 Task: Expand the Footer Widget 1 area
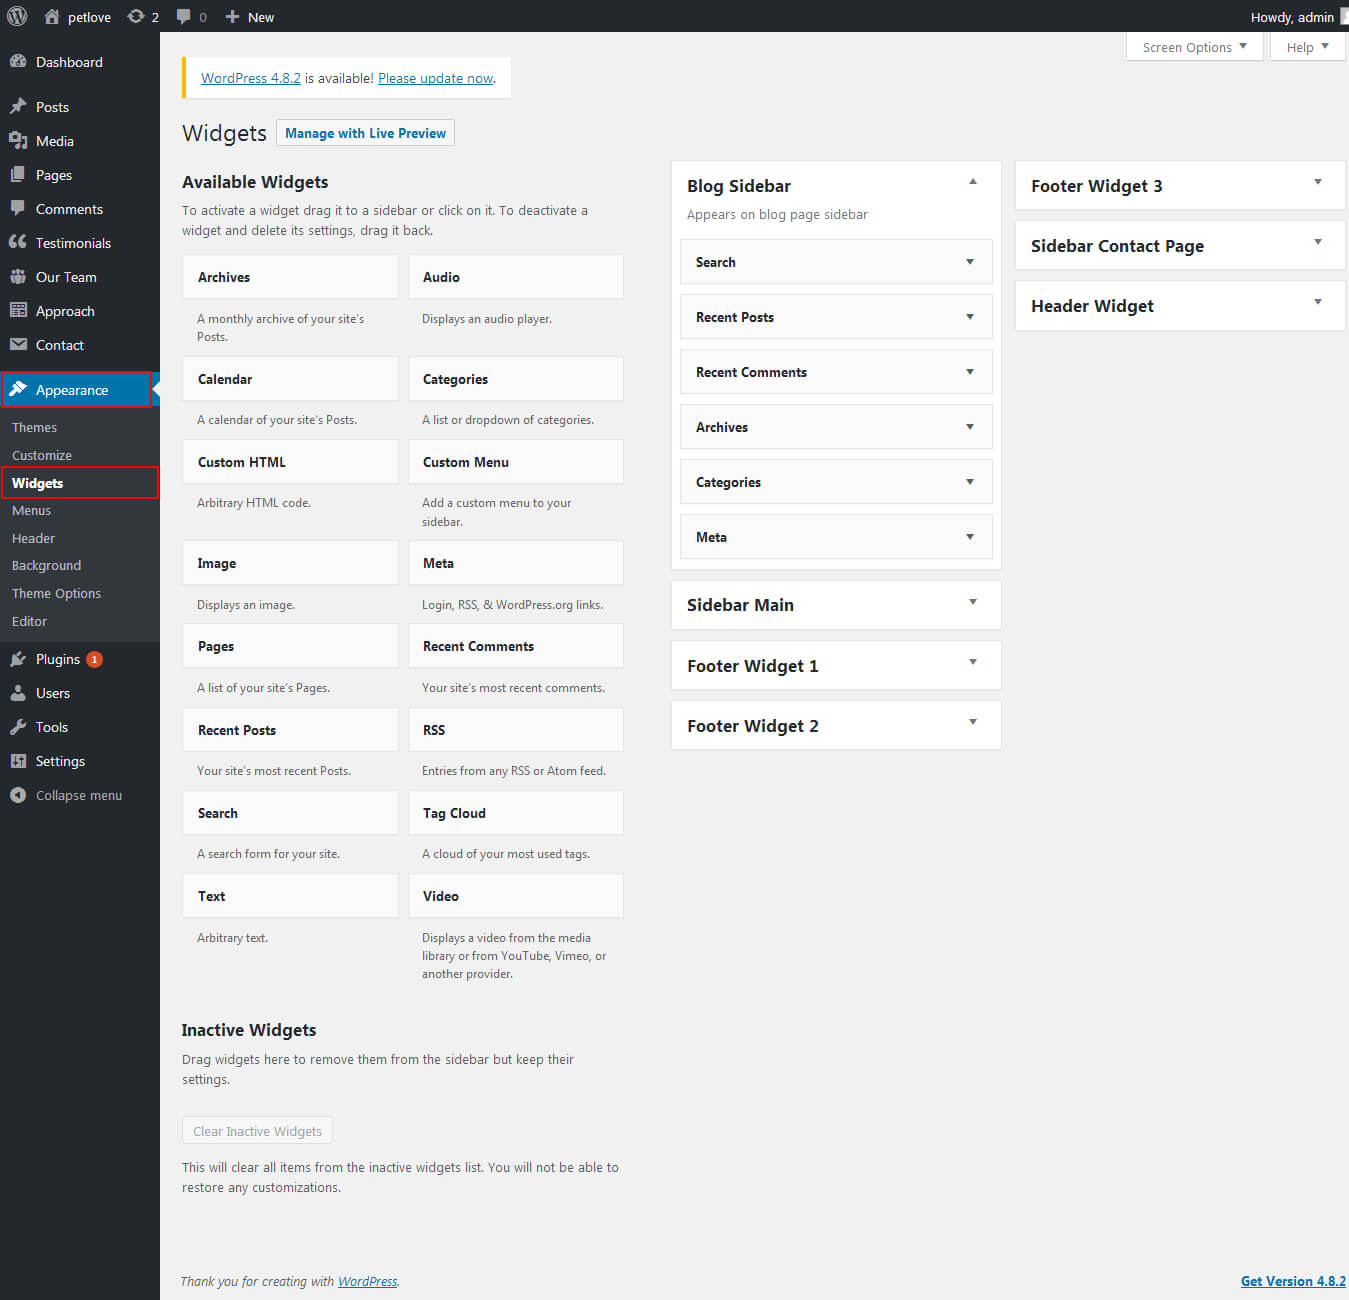(972, 662)
